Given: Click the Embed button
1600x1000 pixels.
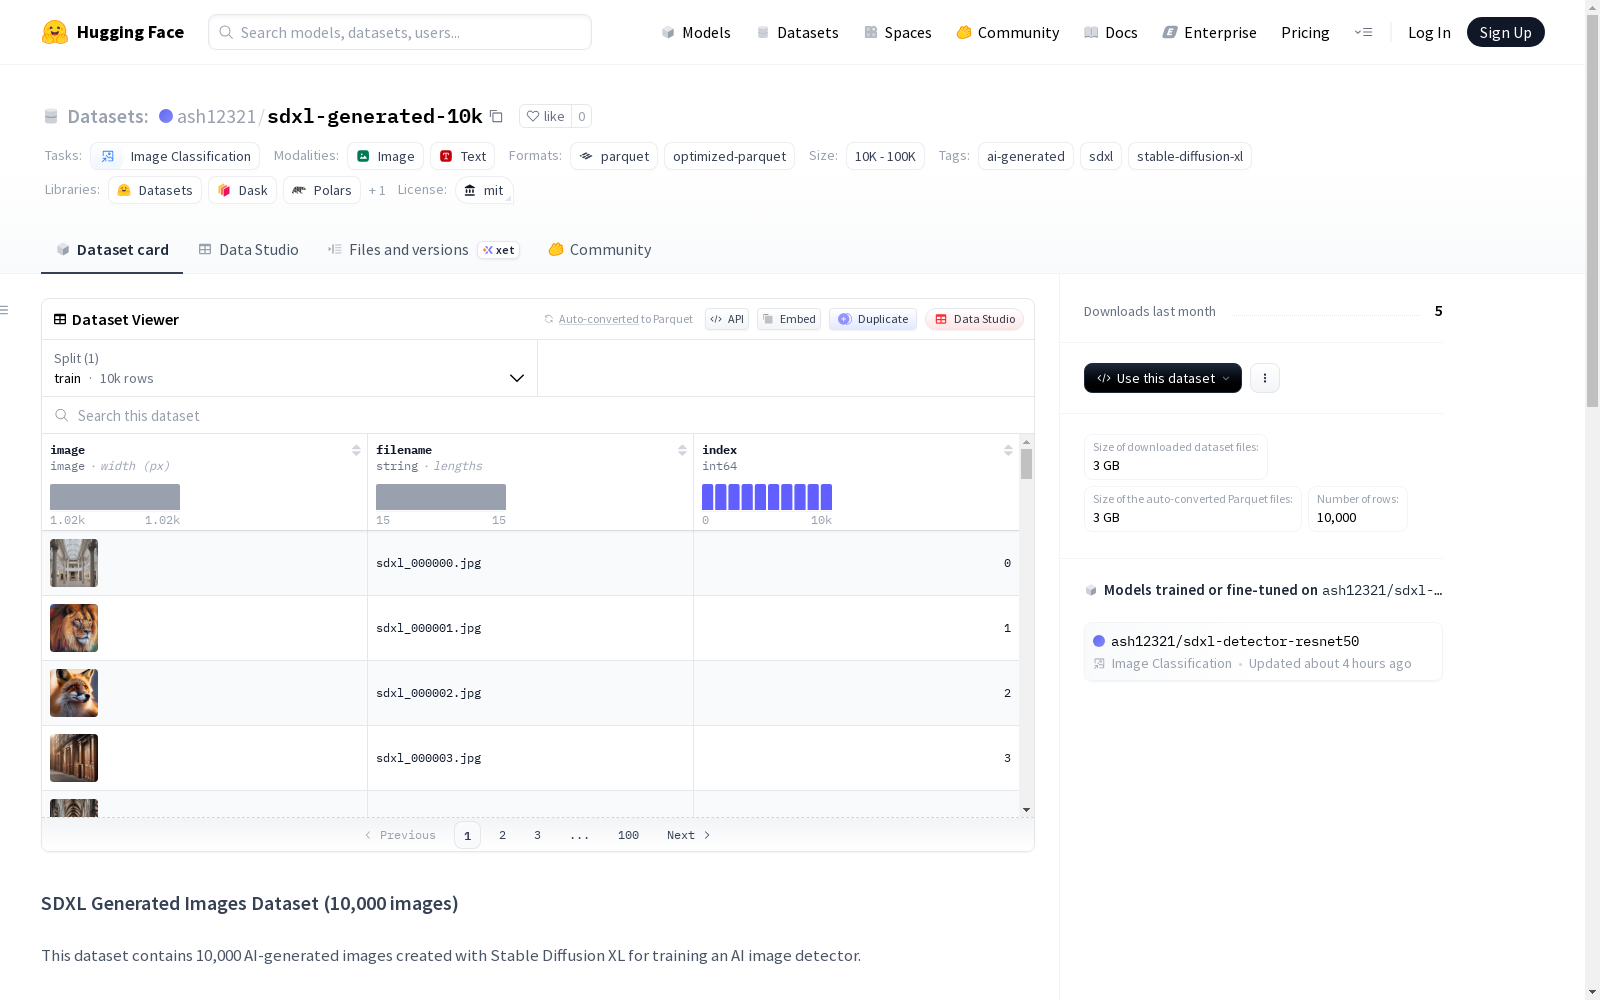Looking at the screenshot, I should 789,319.
